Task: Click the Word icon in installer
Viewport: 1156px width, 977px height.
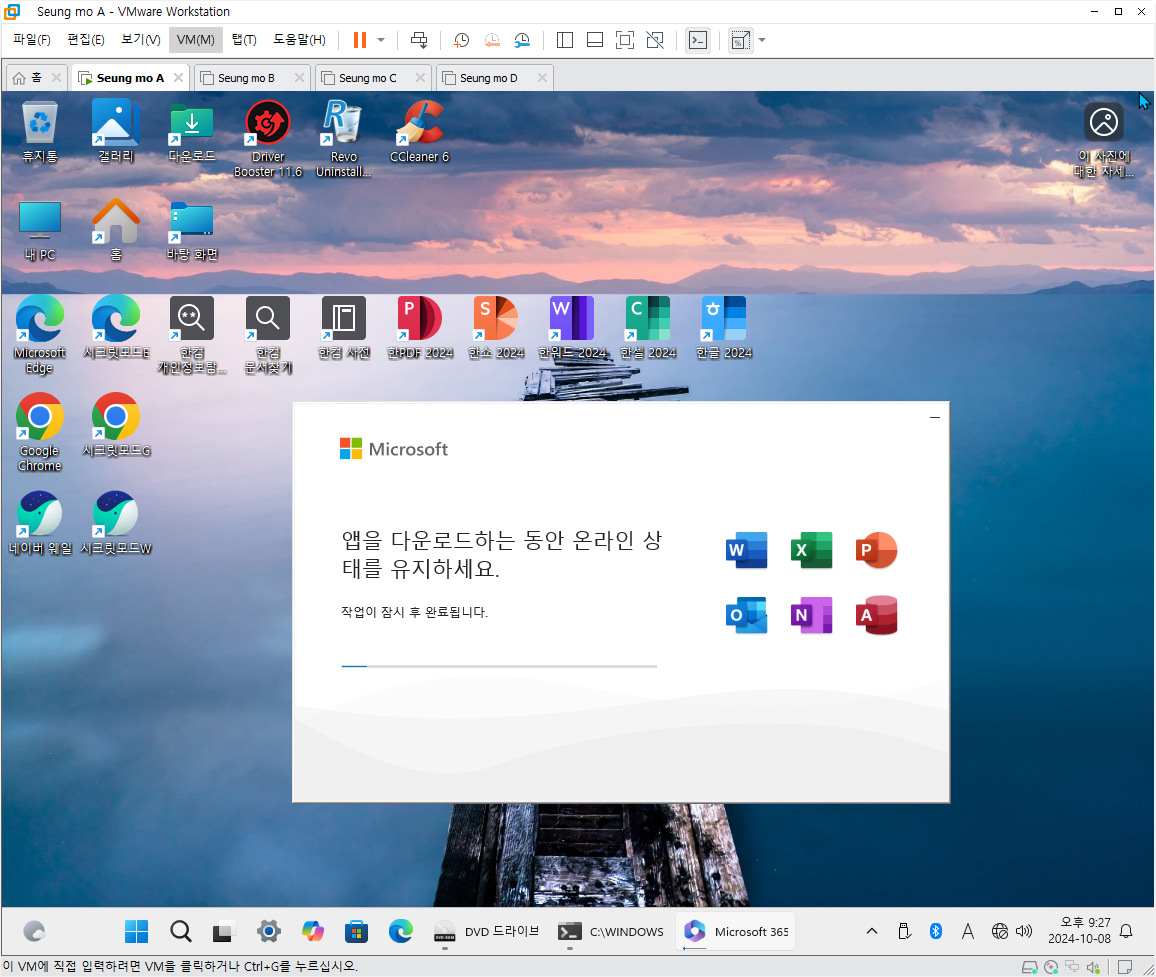Action: [746, 550]
